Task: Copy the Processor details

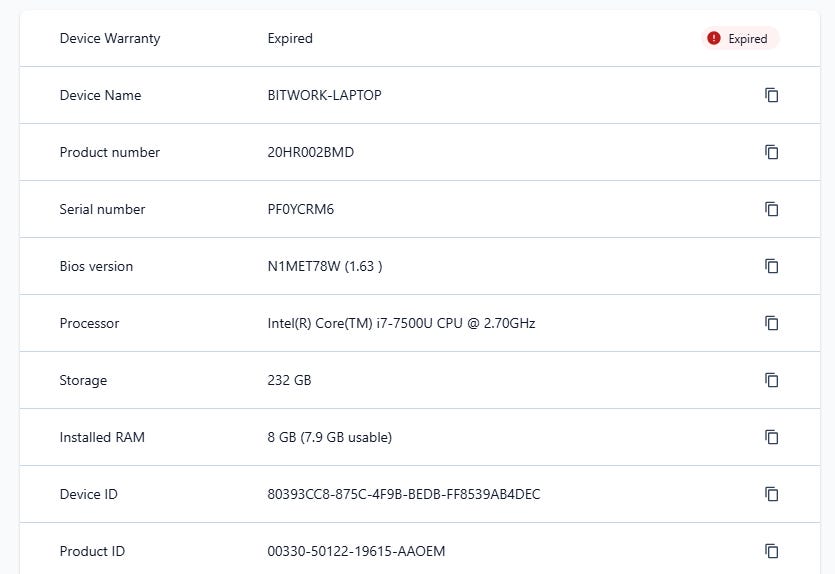Action: point(771,323)
